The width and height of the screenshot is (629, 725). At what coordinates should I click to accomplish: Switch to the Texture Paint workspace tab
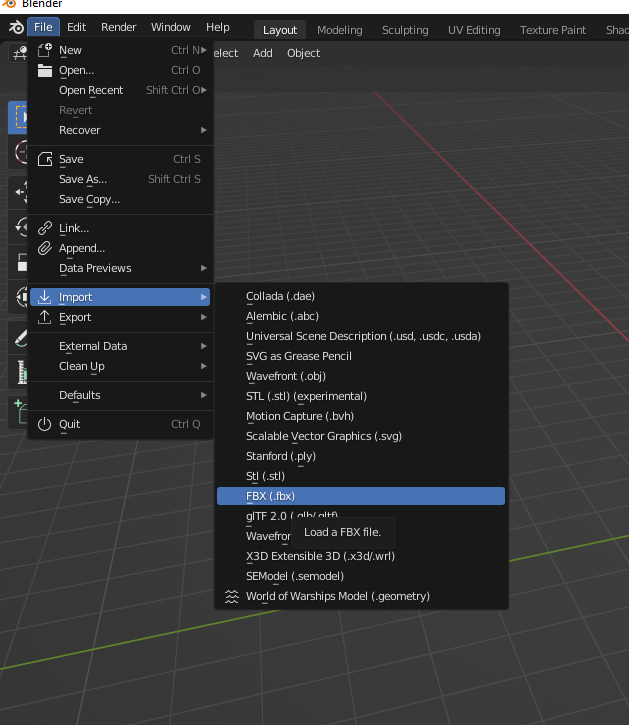(x=553, y=30)
